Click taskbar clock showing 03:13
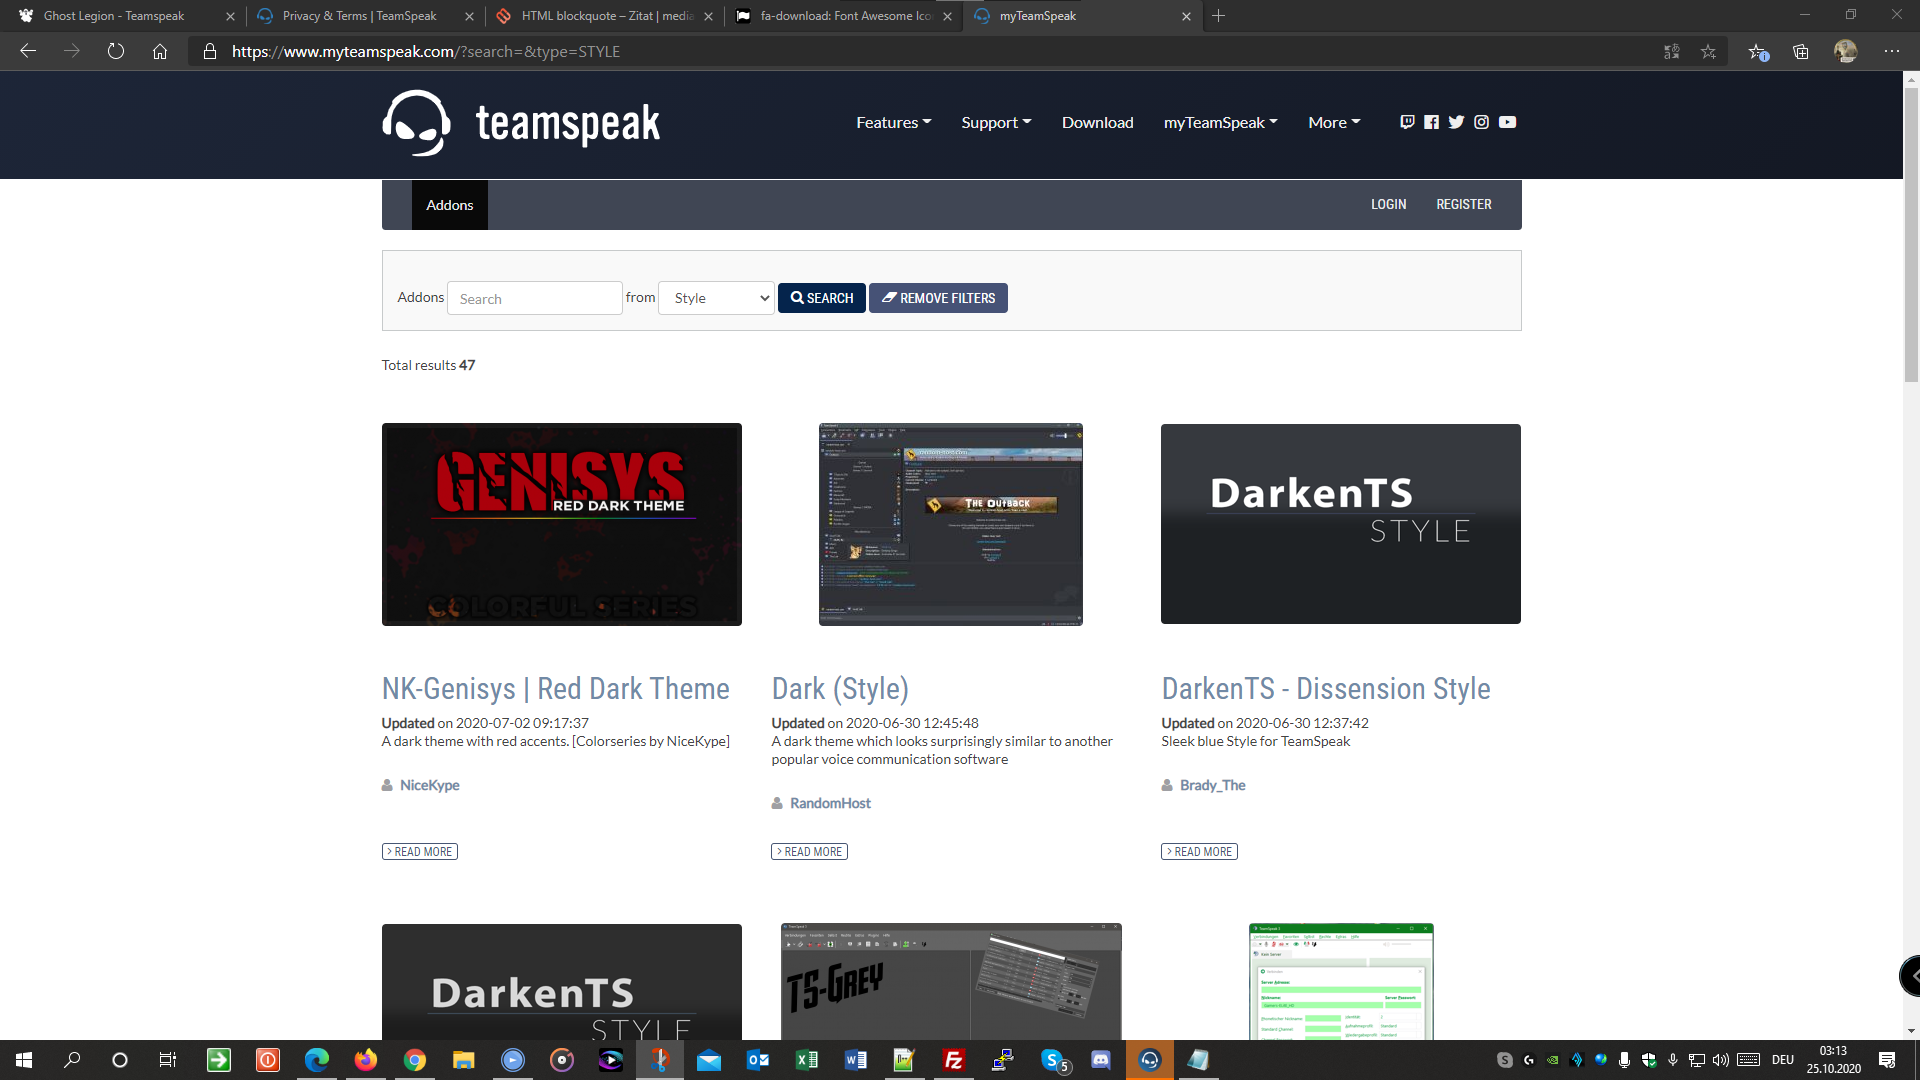1920x1080 pixels. pyautogui.click(x=1833, y=1060)
